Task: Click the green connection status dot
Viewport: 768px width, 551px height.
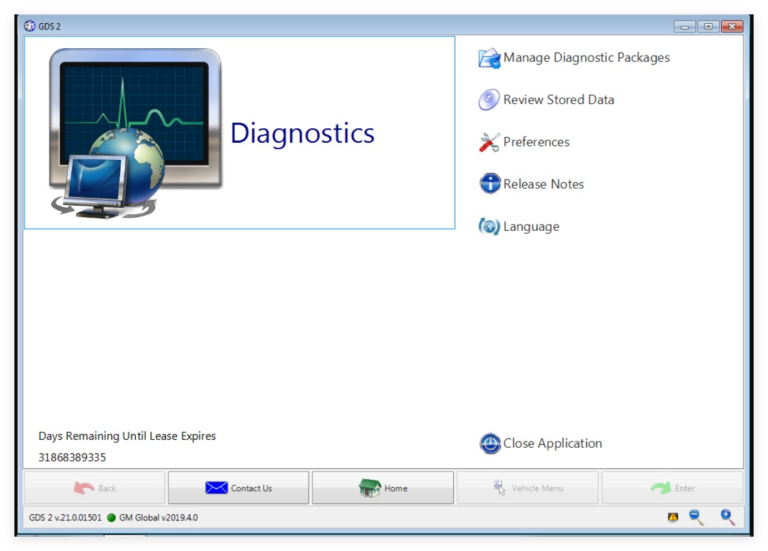Action: (111, 518)
